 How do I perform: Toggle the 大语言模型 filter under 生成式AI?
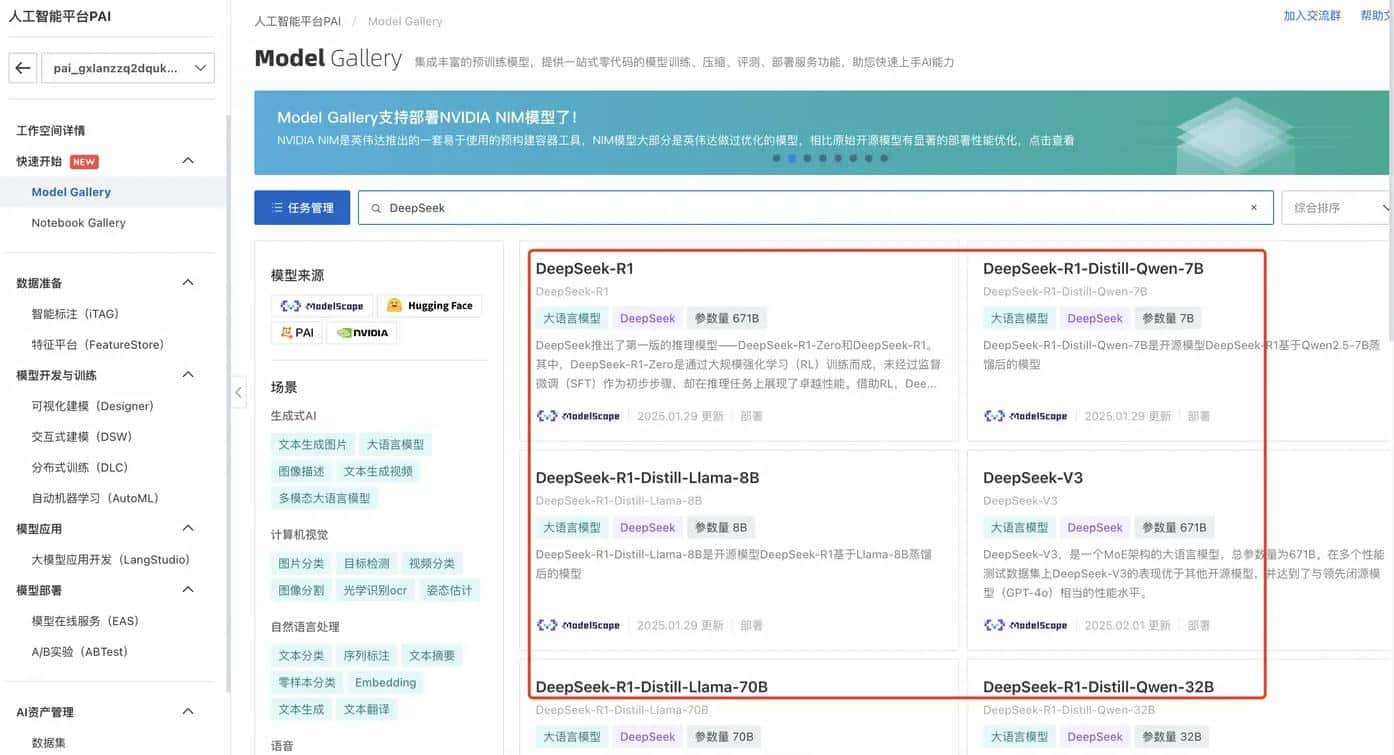[x=396, y=445]
